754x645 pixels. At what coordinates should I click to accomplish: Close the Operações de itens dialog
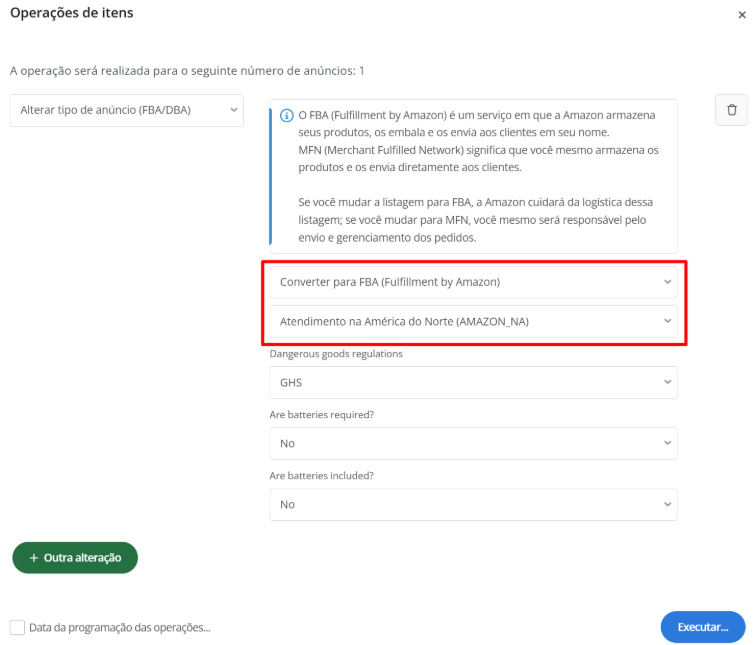[739, 15]
